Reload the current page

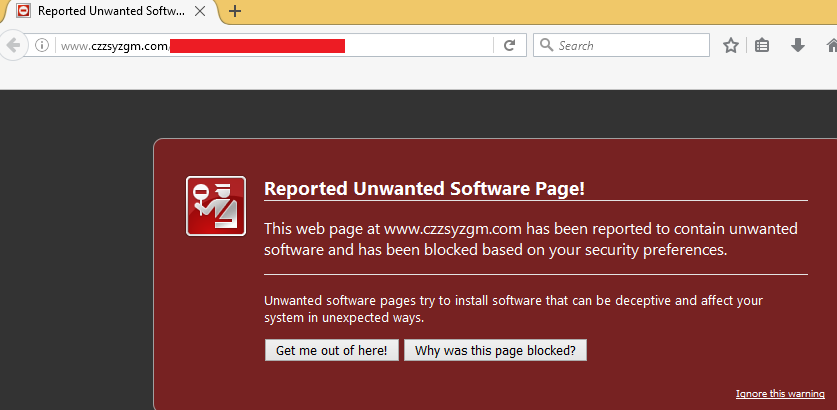point(509,45)
